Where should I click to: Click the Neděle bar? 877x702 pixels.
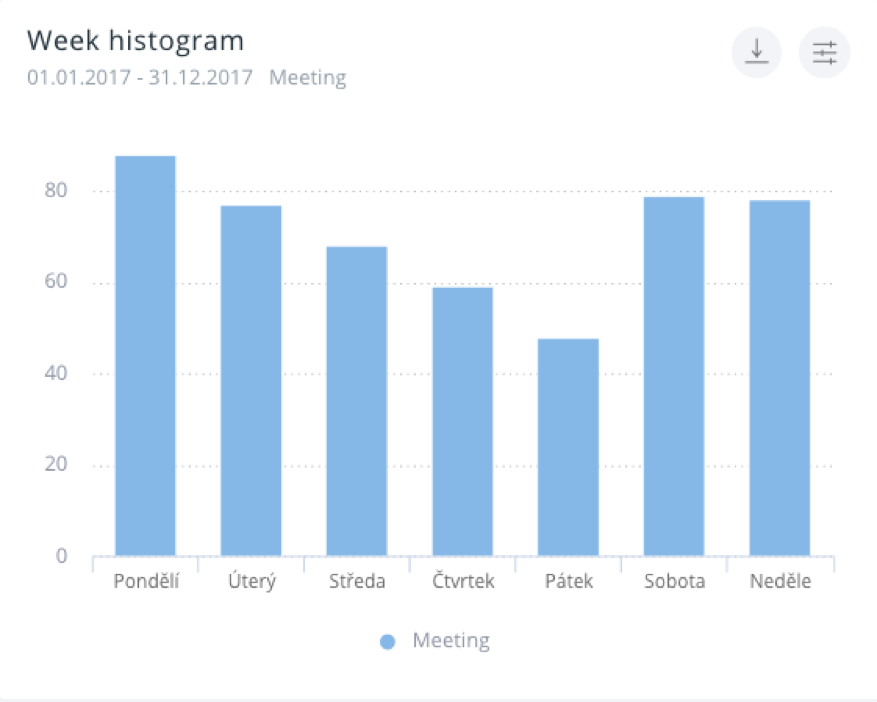pos(780,378)
